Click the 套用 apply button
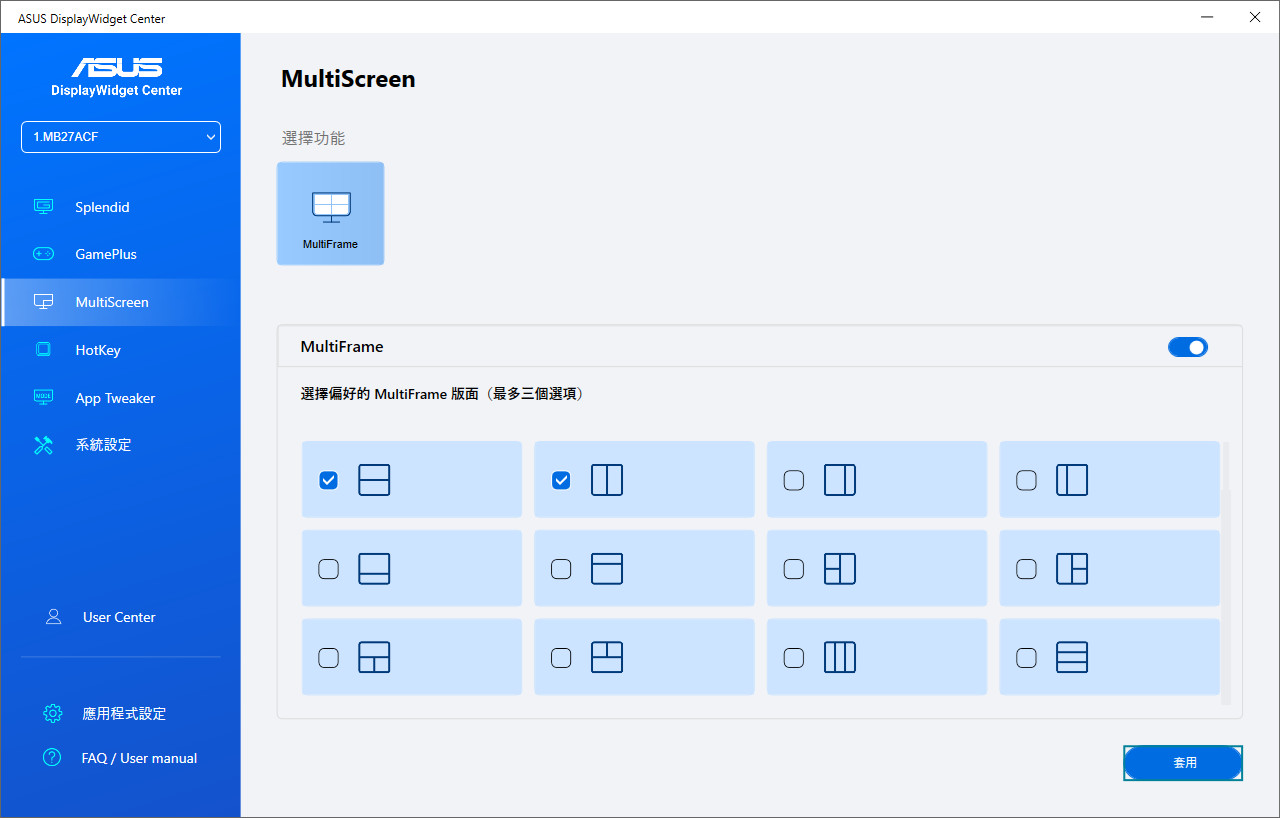 coord(1183,762)
